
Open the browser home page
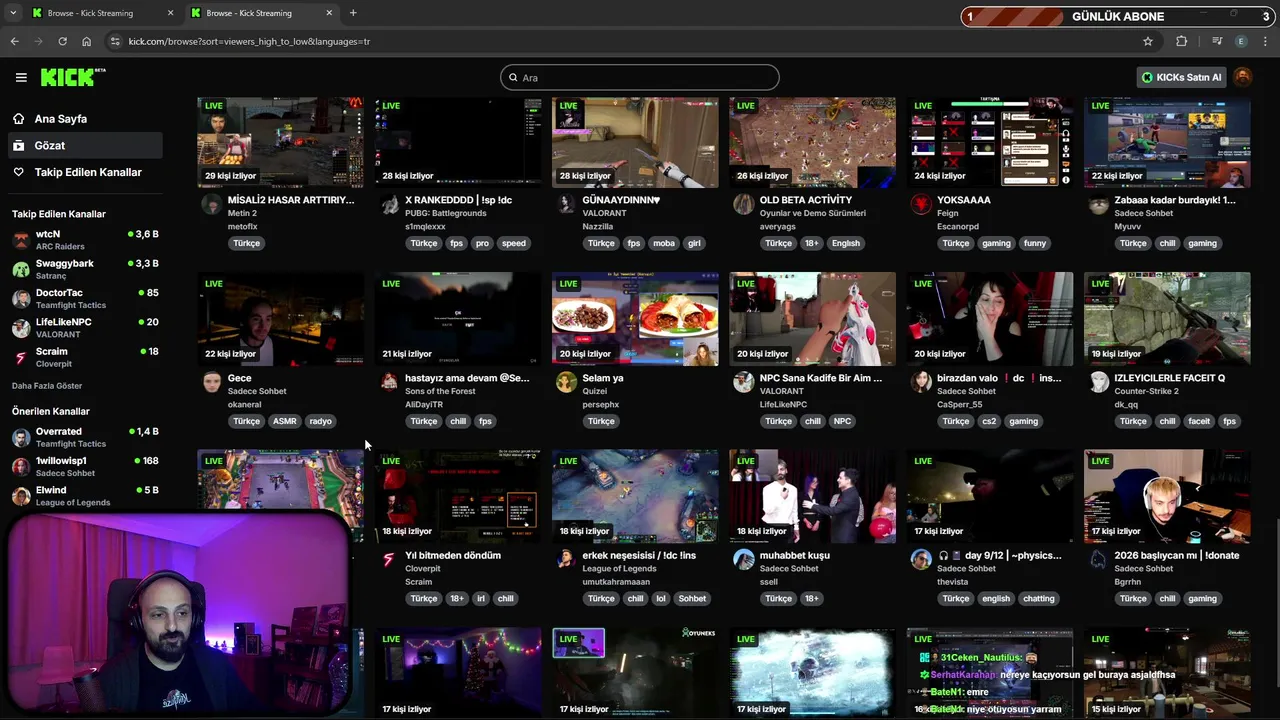(86, 41)
